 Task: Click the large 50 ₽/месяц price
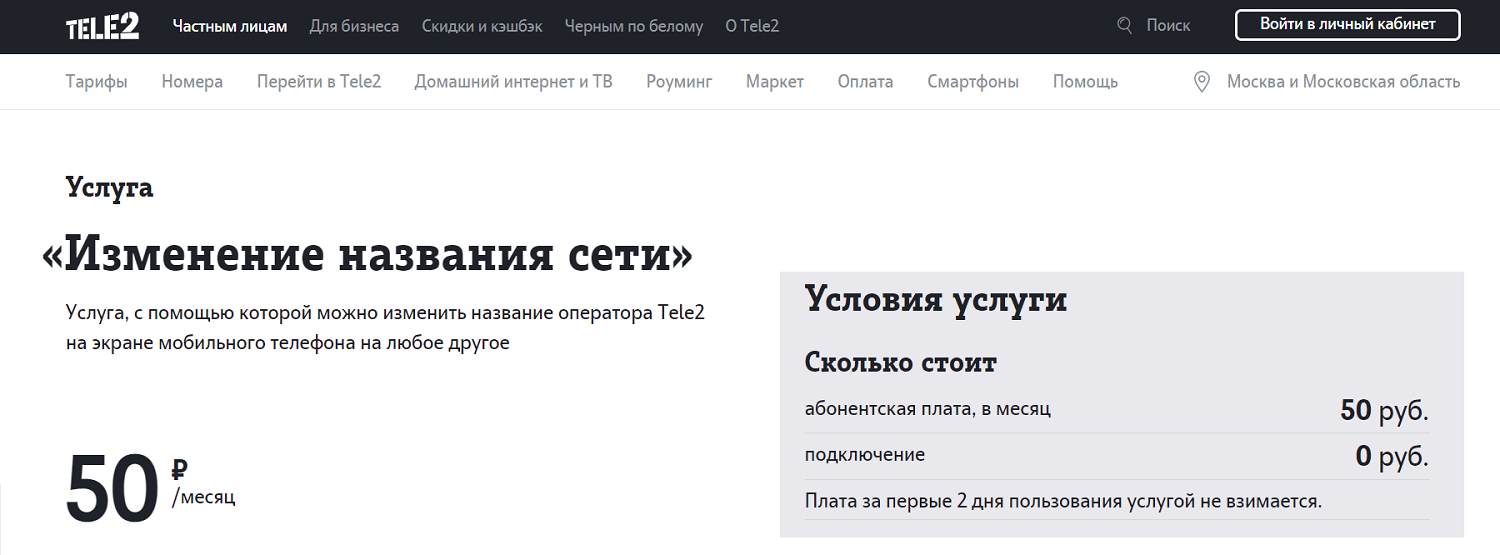[151, 488]
